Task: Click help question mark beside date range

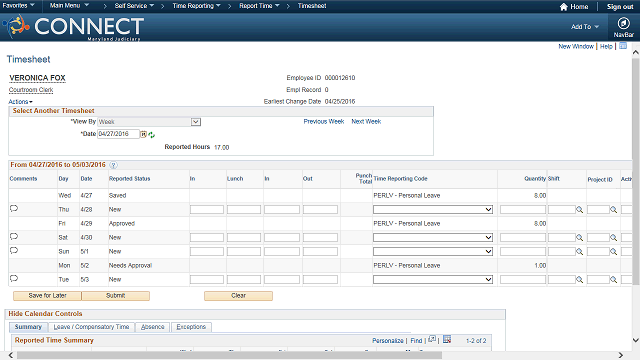Action: 113,165
